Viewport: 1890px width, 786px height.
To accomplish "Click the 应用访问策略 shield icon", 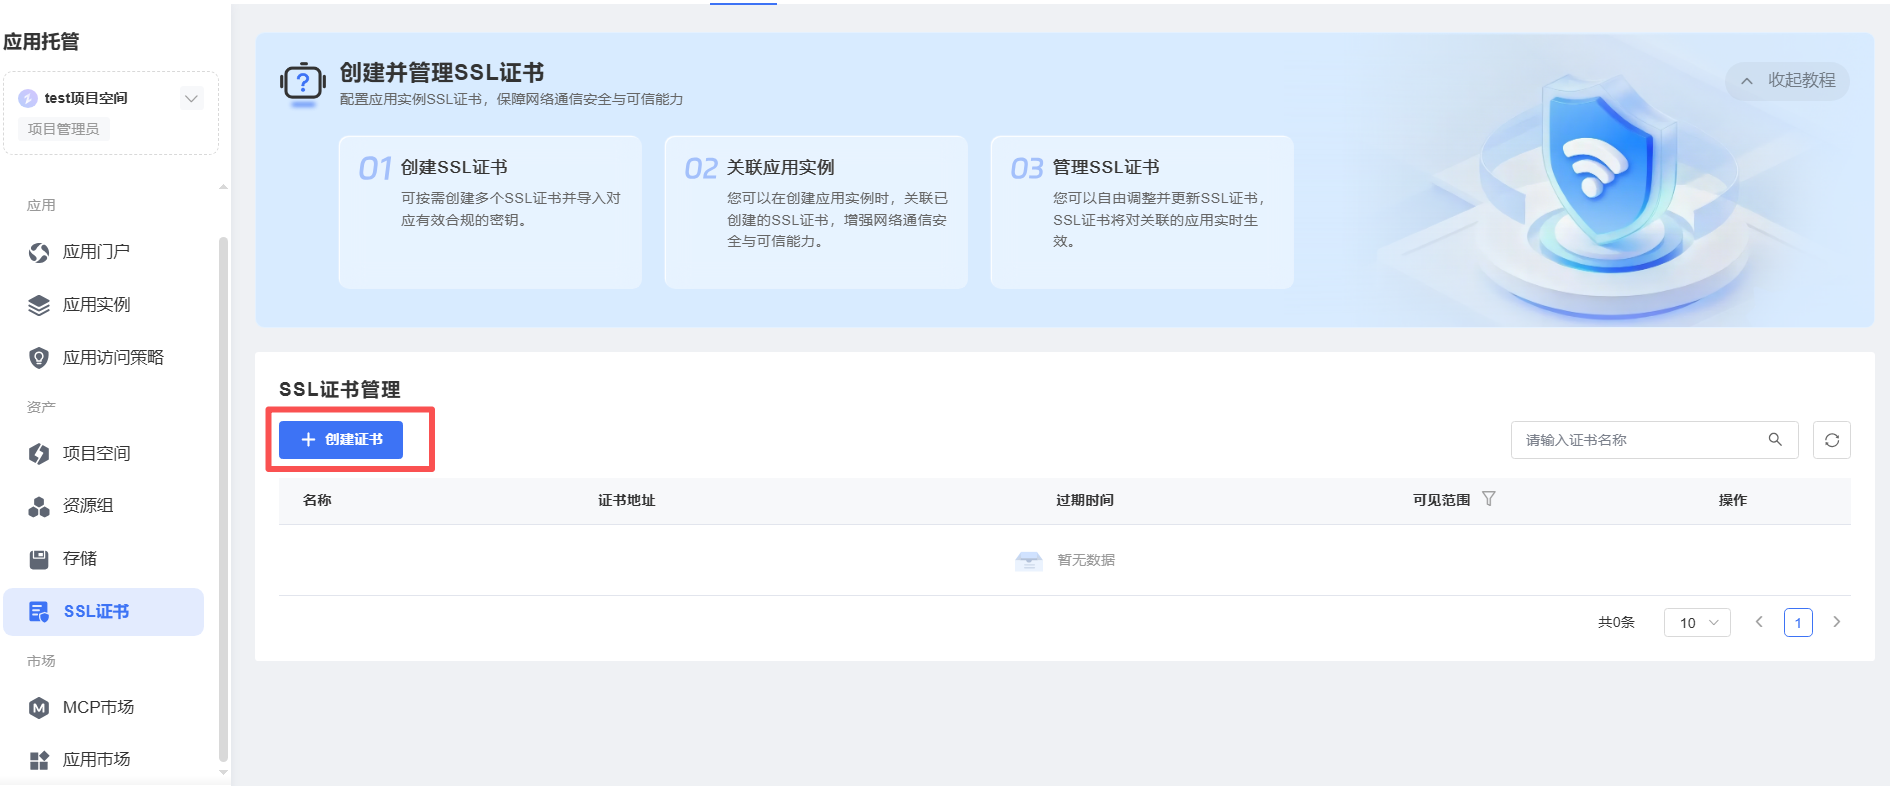I will tap(39, 358).
